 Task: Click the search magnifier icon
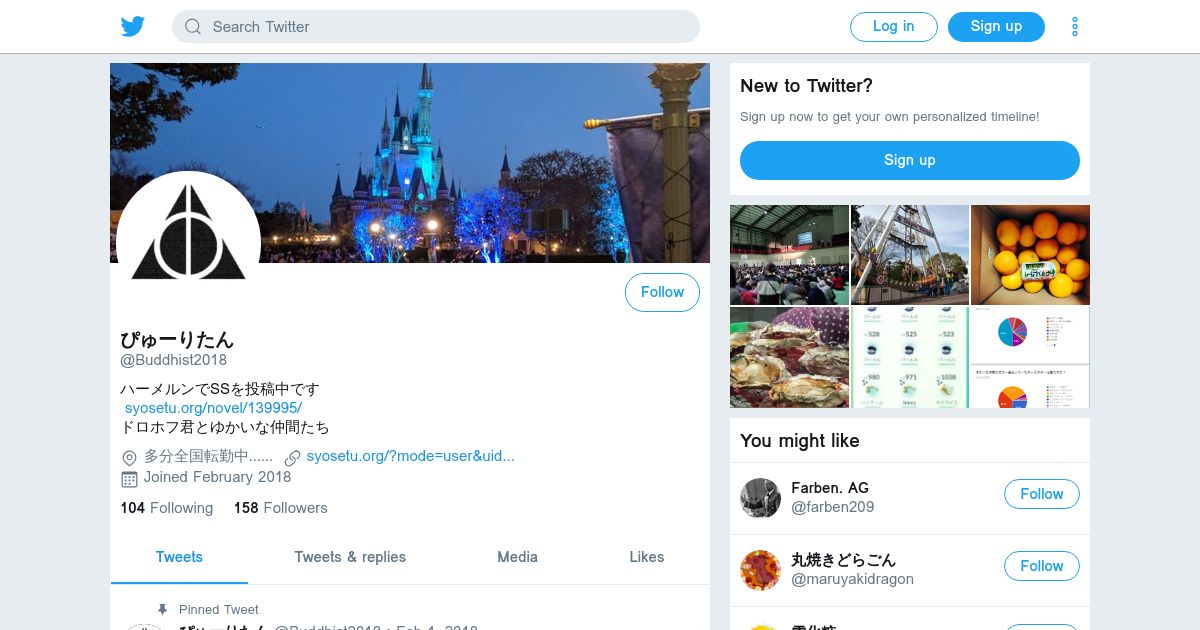pos(193,27)
